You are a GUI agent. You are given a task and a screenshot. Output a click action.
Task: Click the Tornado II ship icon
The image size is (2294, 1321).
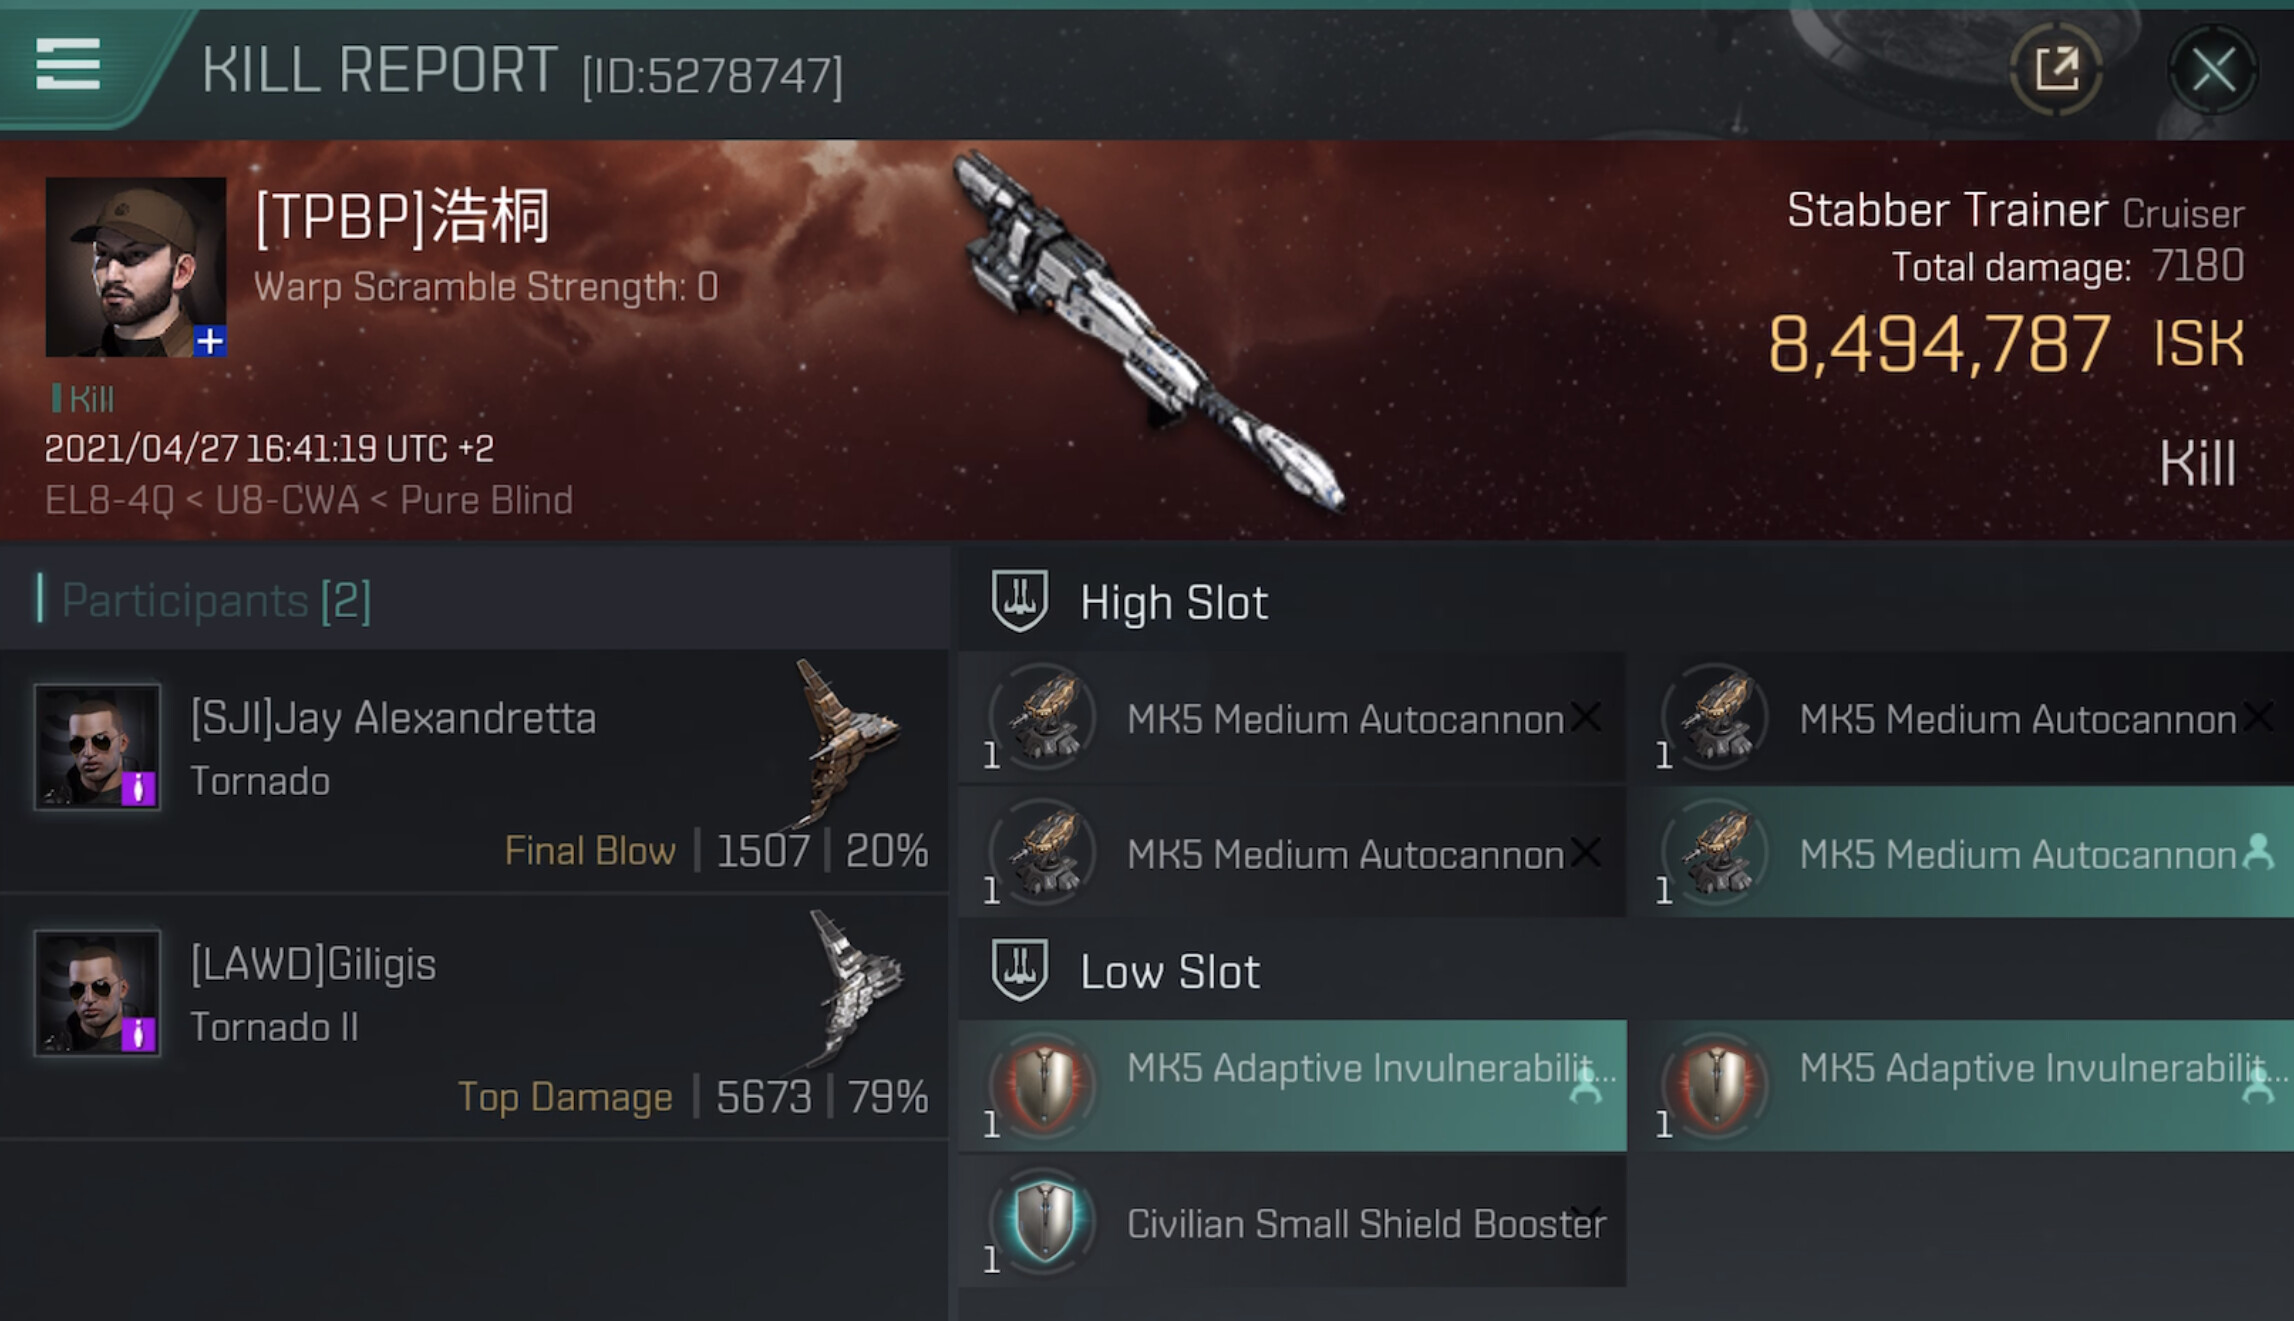[x=853, y=988]
